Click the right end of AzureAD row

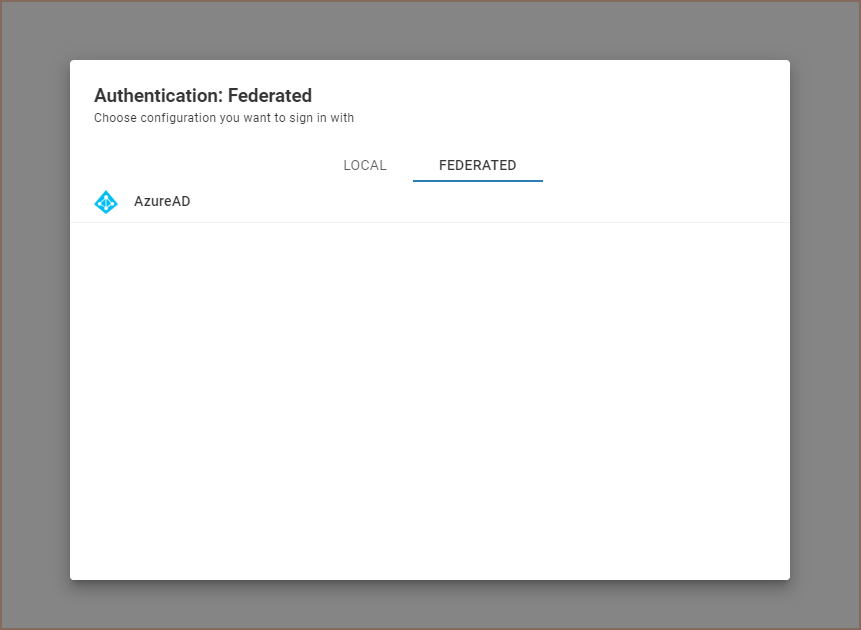(760, 202)
